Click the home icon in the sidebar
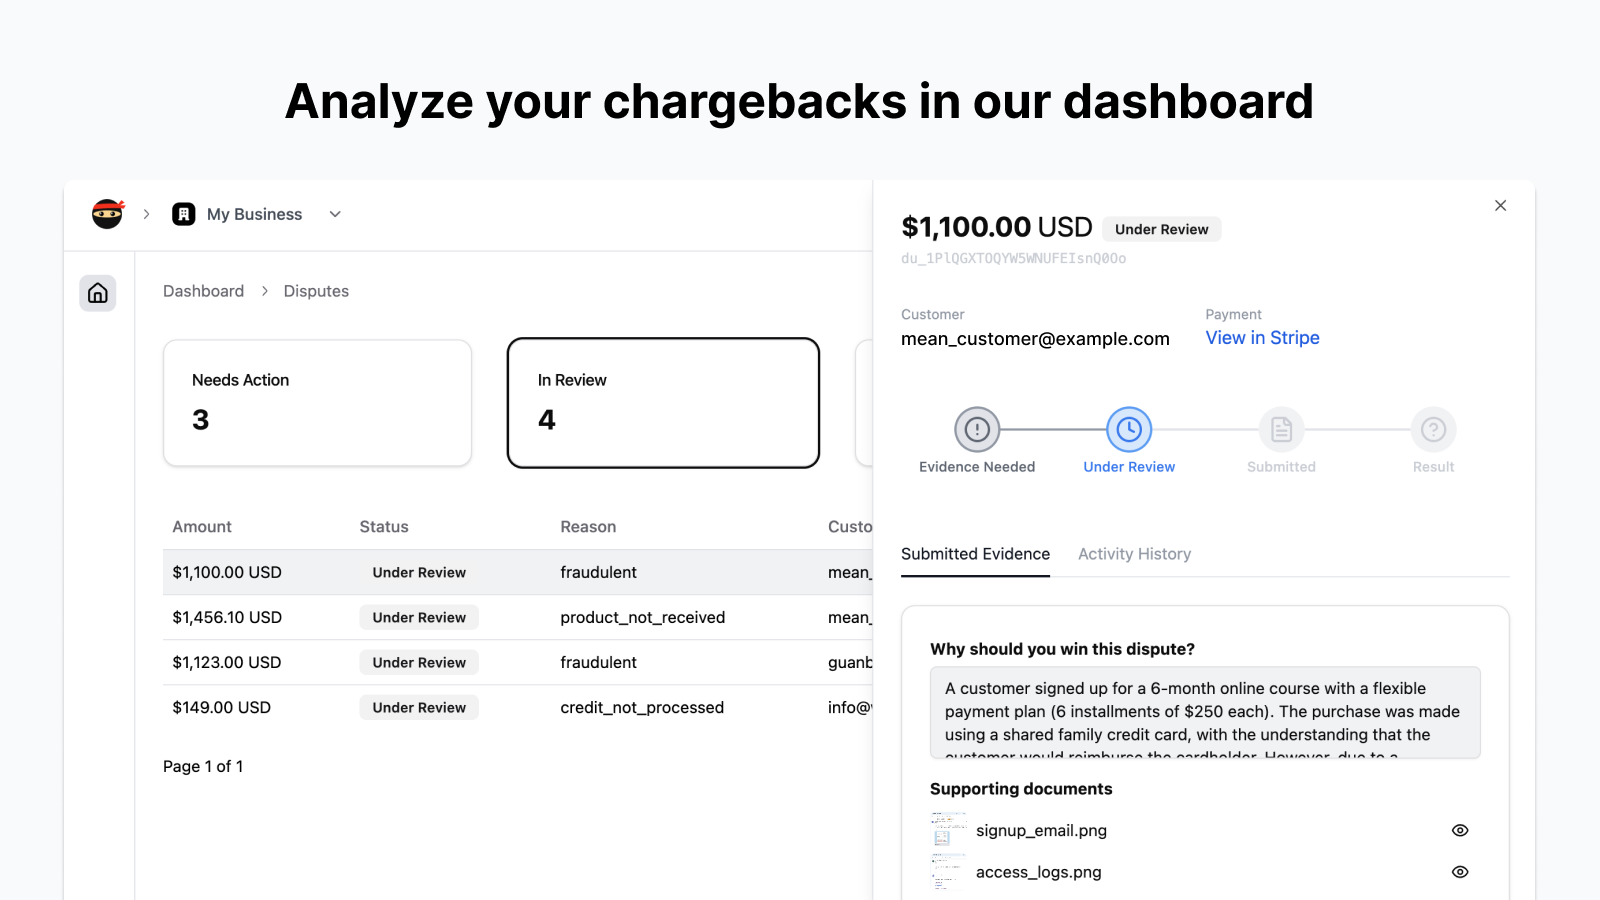1600x900 pixels. pyautogui.click(x=97, y=293)
